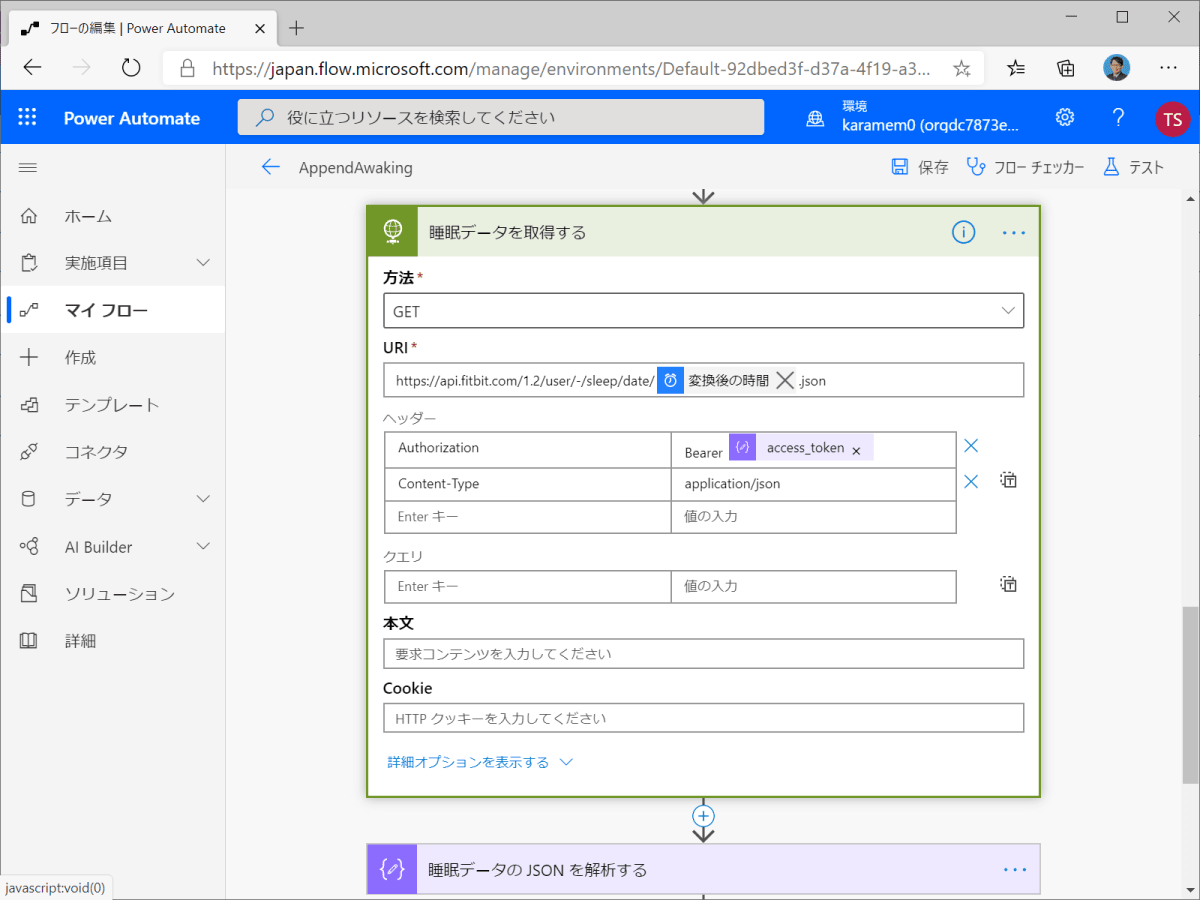Open テンプレート in the sidebar

pyautogui.click(x=112, y=405)
